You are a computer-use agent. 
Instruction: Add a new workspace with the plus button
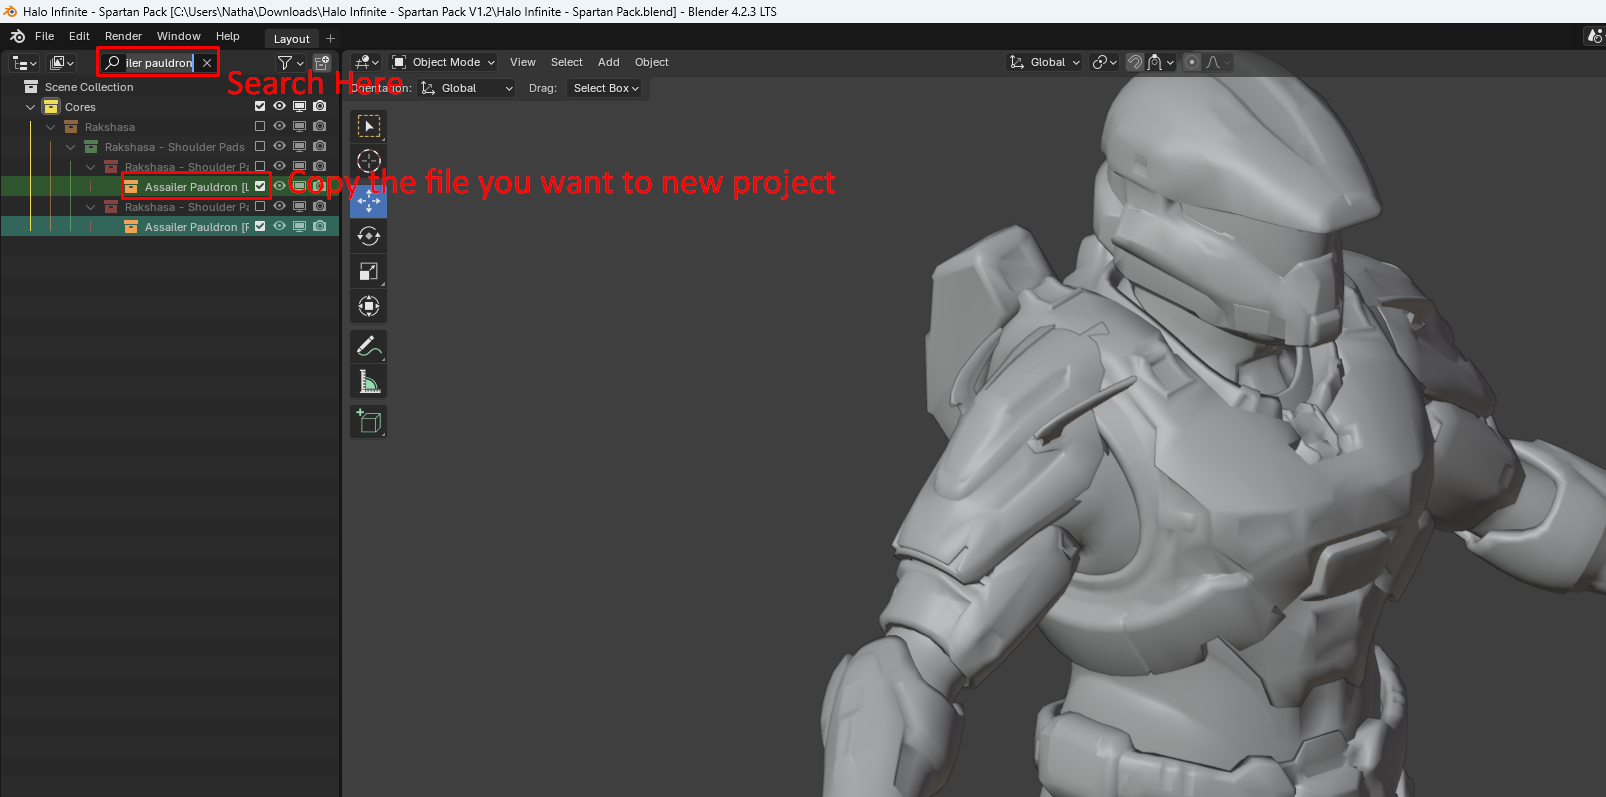click(331, 39)
